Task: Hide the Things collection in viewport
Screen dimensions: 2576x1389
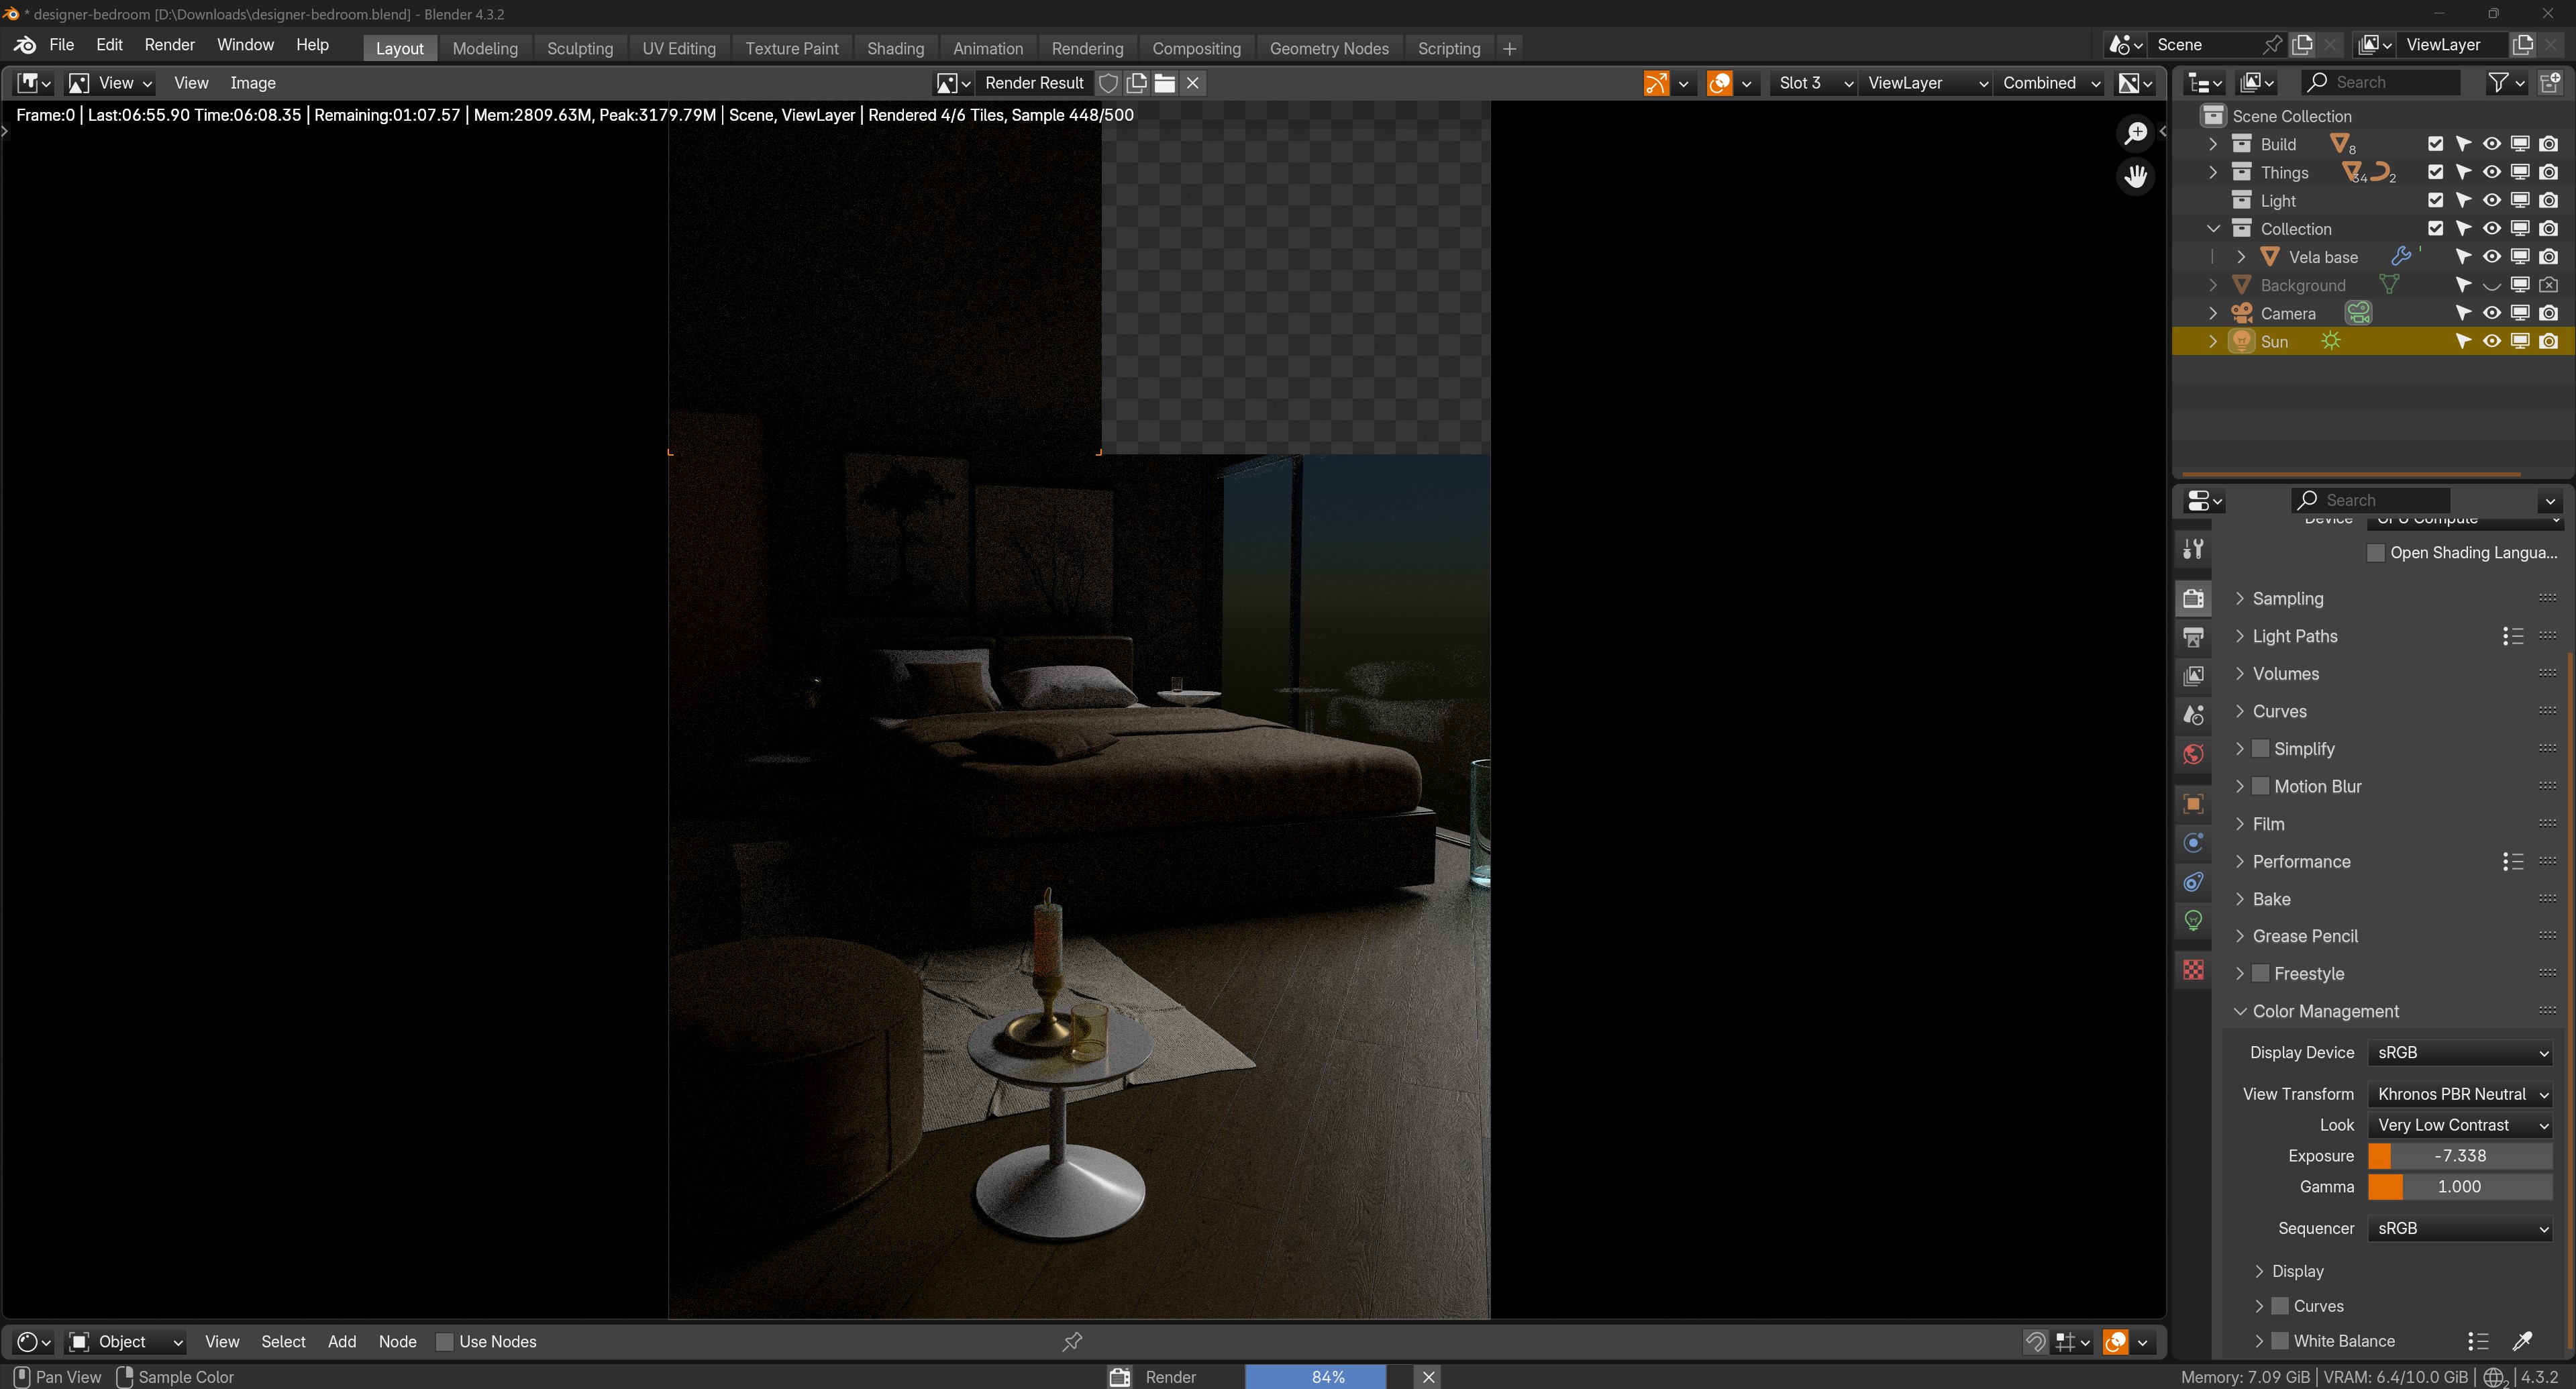Action: coord(2492,172)
